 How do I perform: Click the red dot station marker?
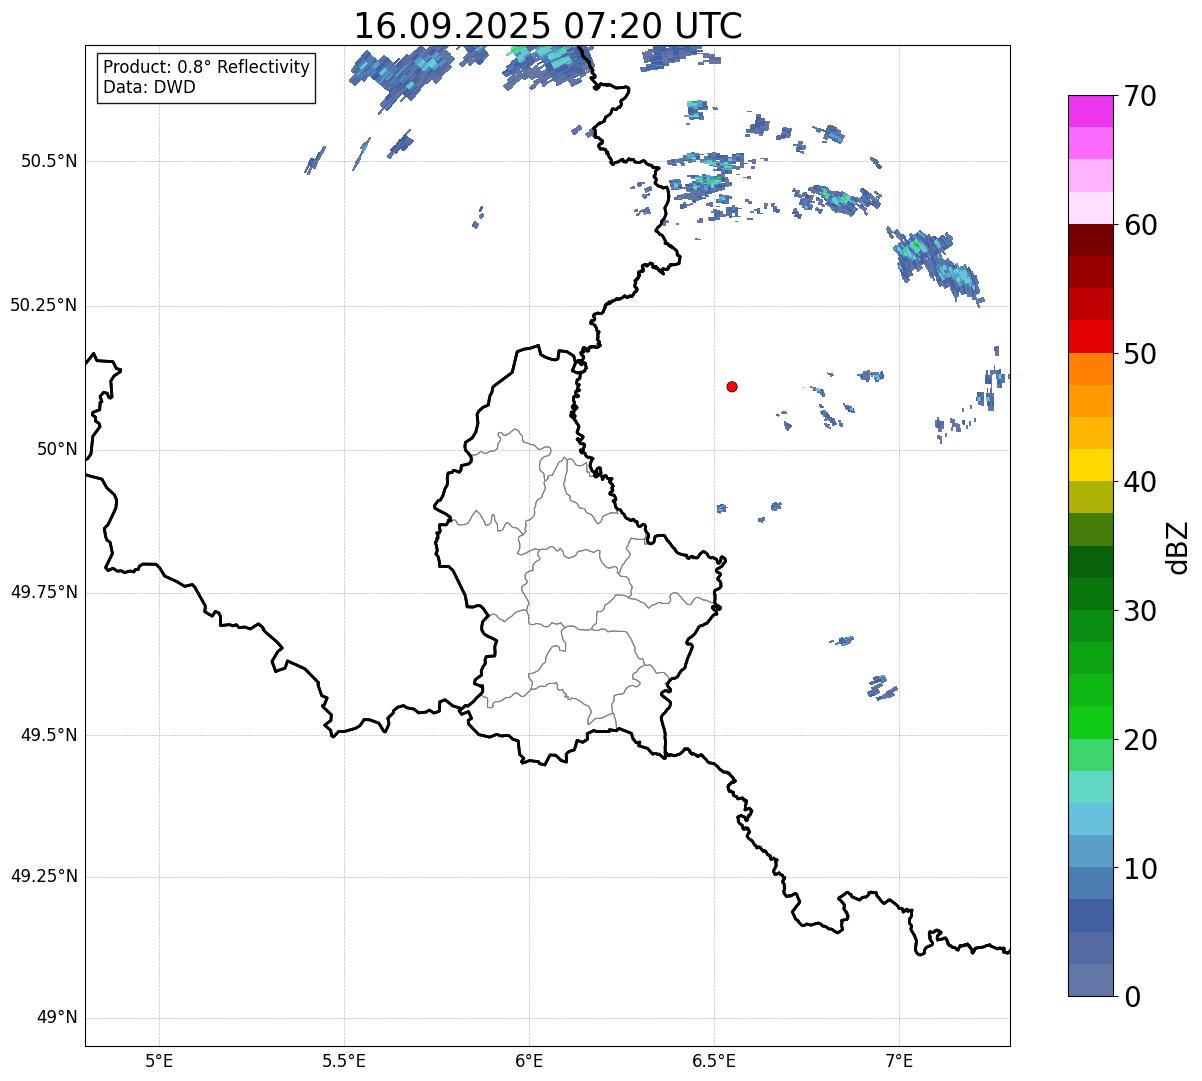pyautogui.click(x=732, y=386)
